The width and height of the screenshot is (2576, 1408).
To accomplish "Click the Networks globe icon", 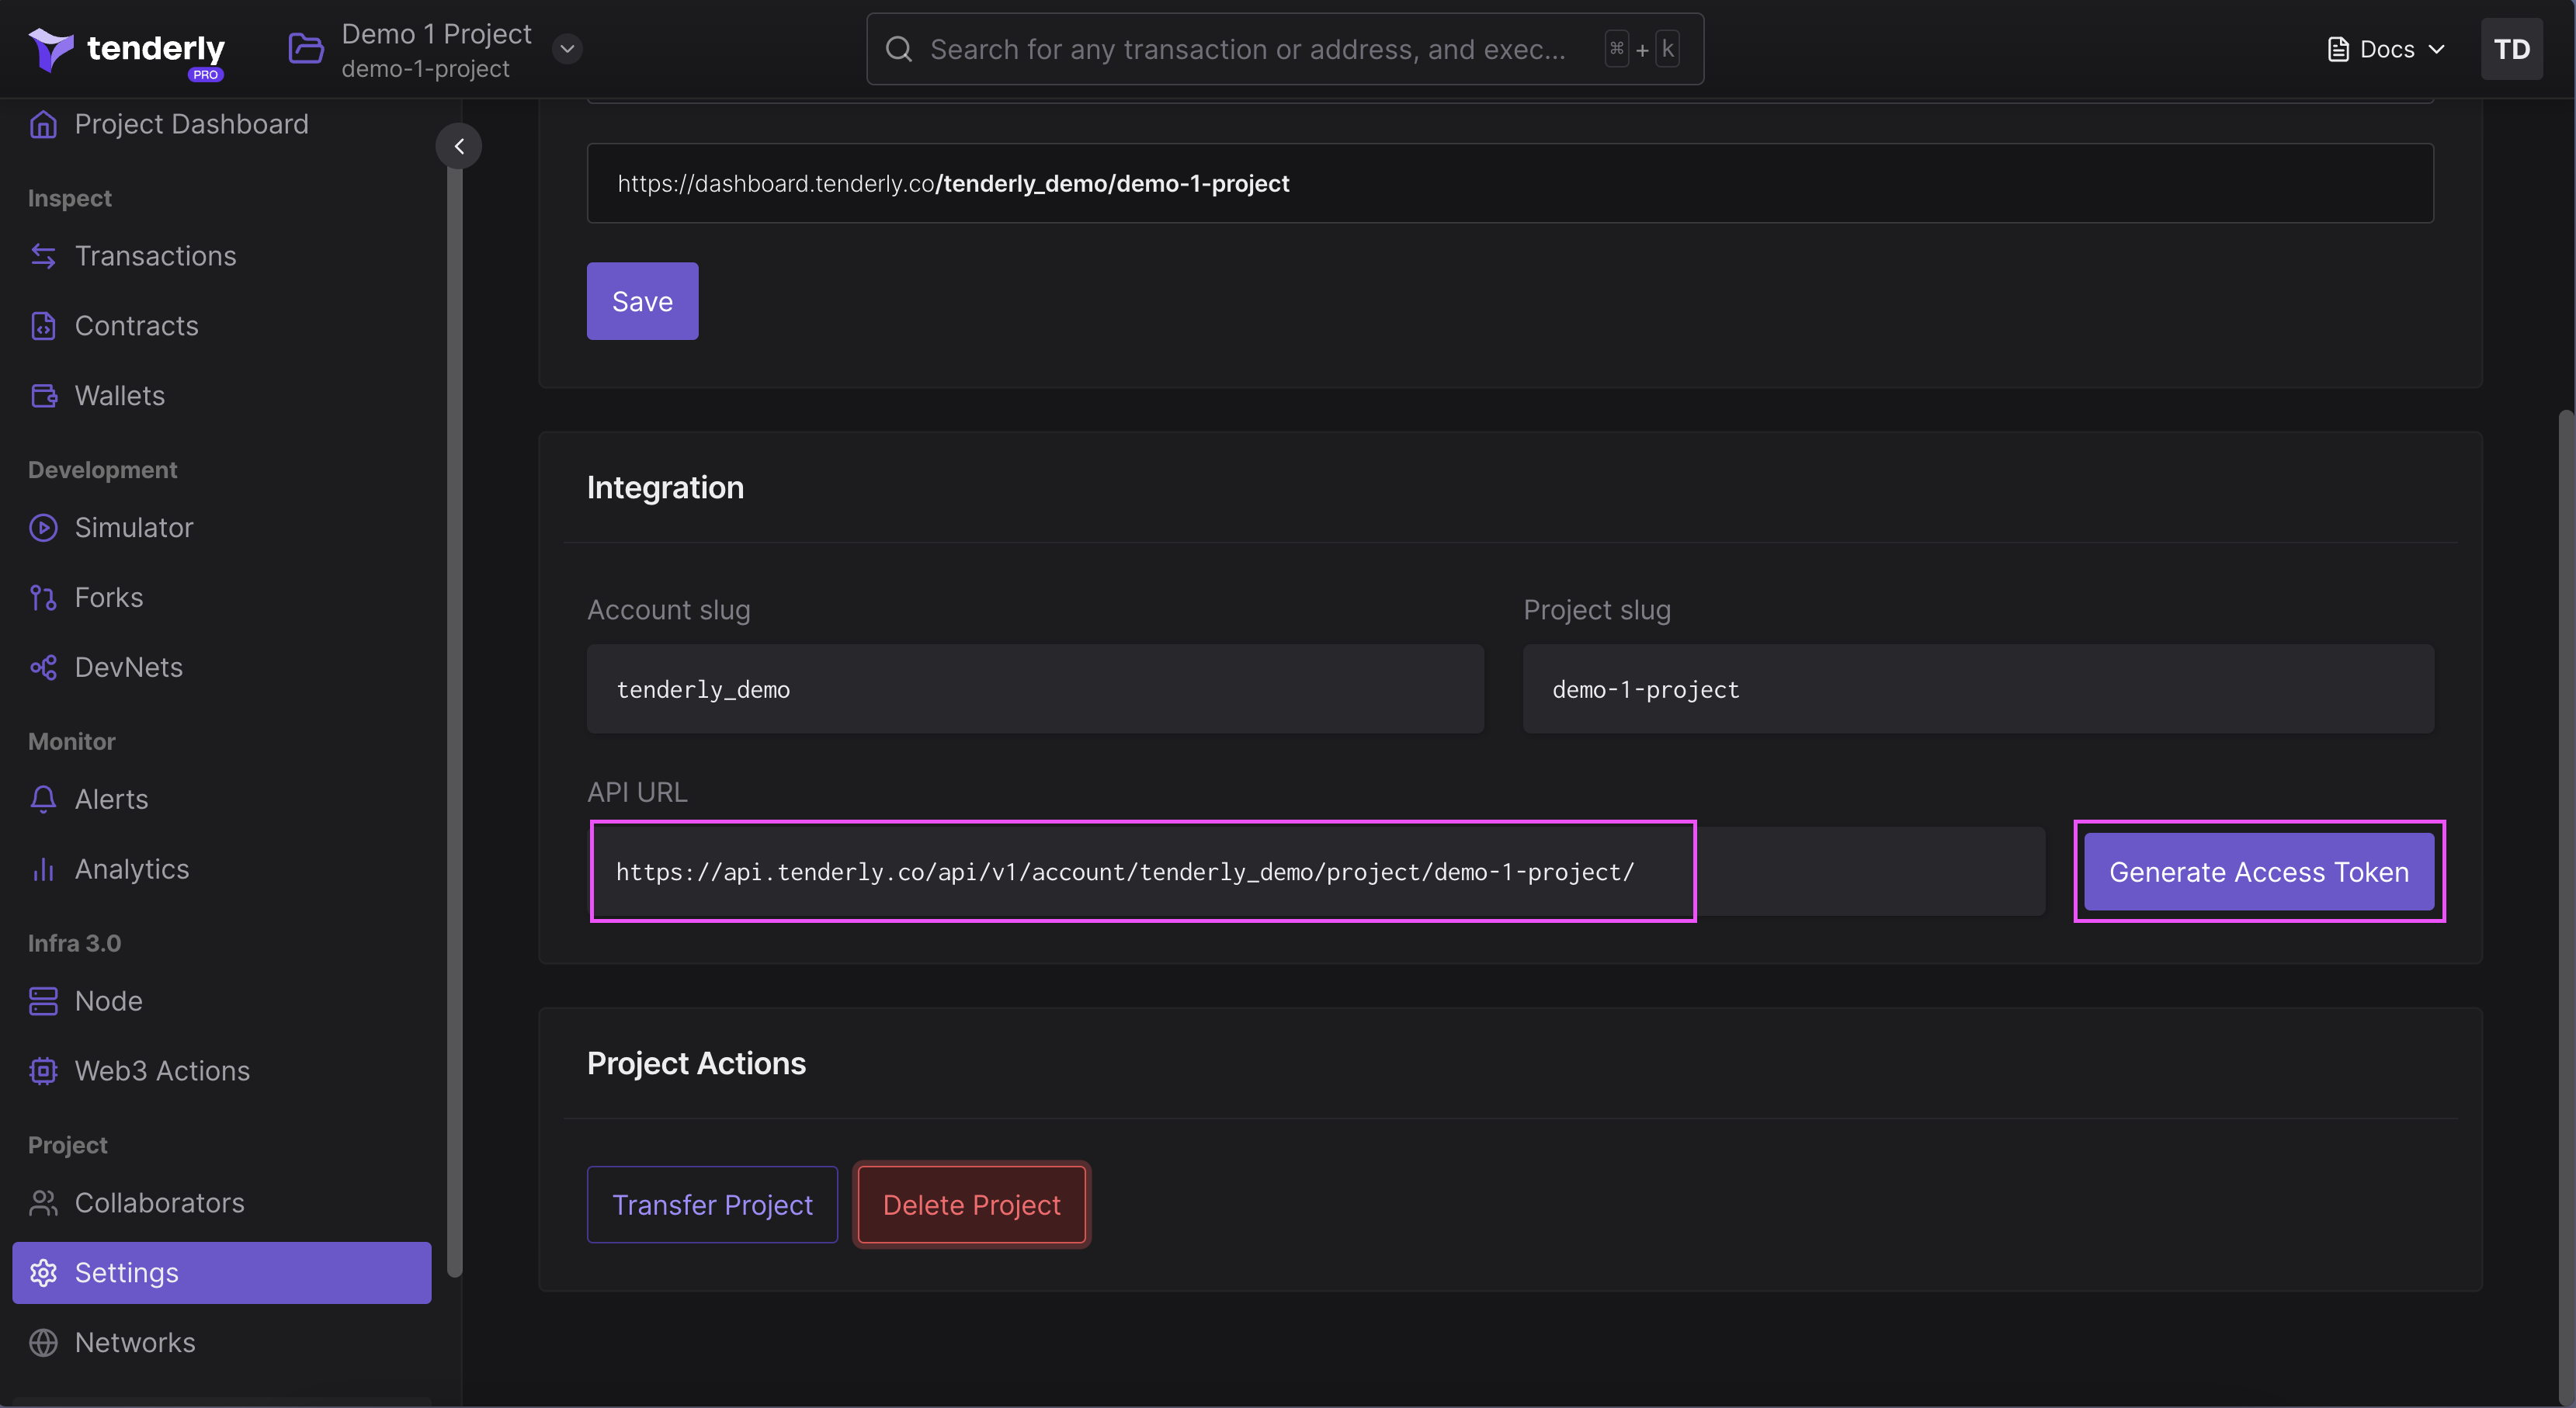I will pos(43,1343).
